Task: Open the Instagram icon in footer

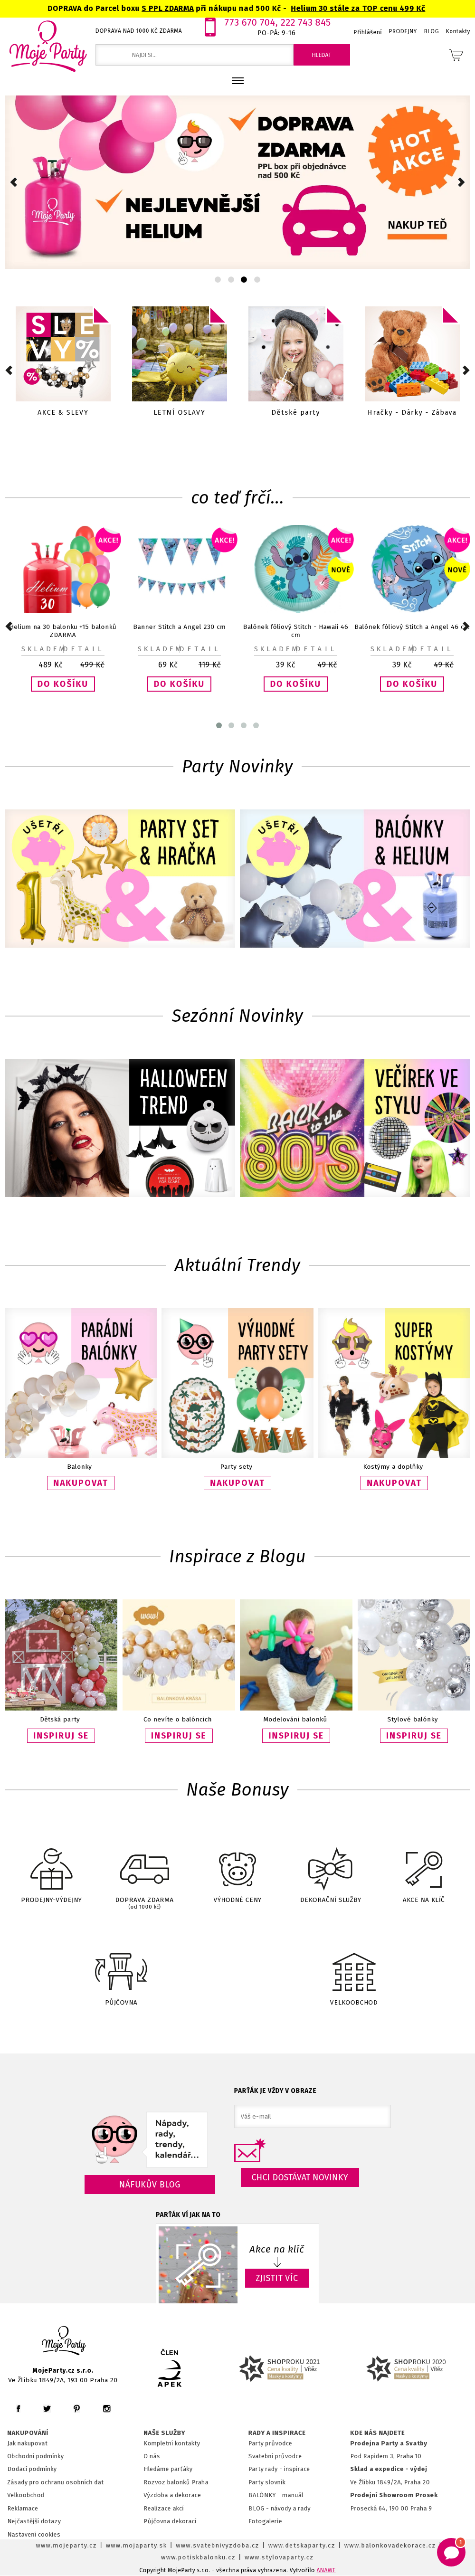Action: tap(106, 2409)
